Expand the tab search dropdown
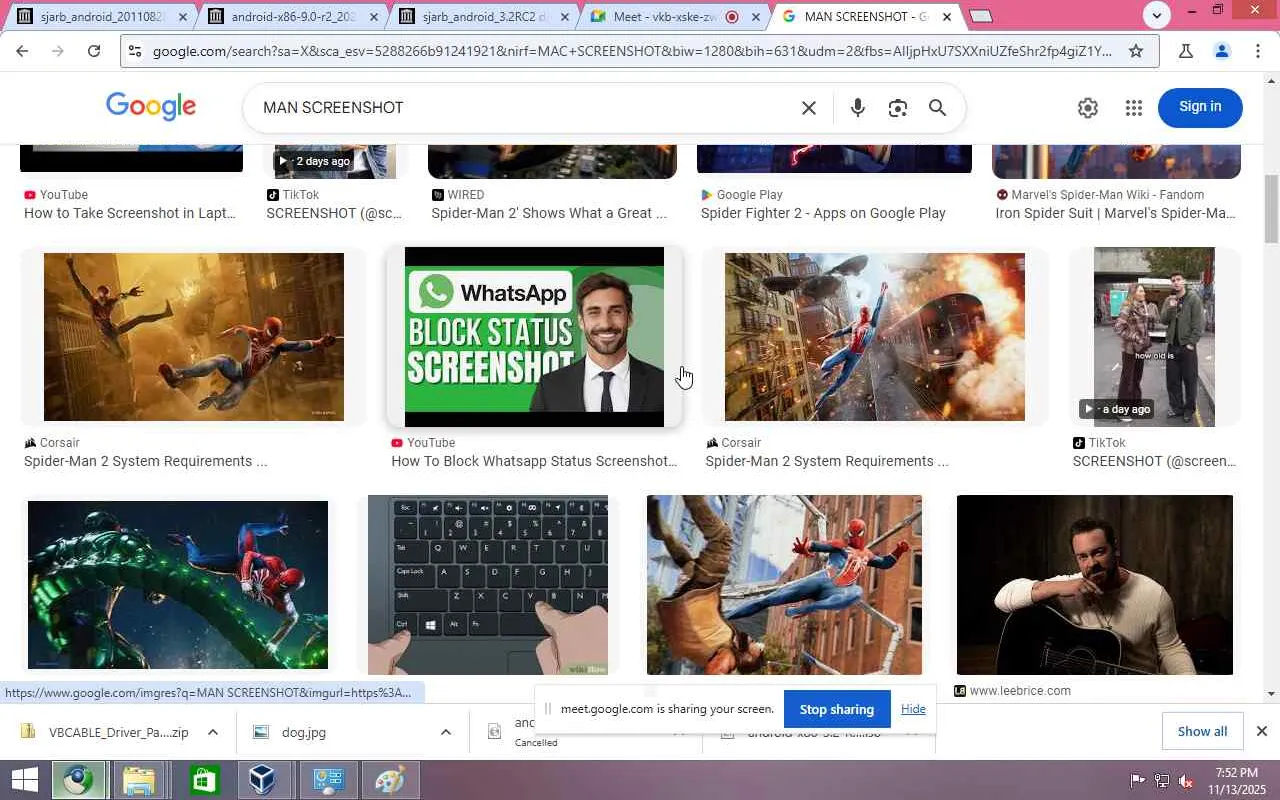 coord(1157,15)
